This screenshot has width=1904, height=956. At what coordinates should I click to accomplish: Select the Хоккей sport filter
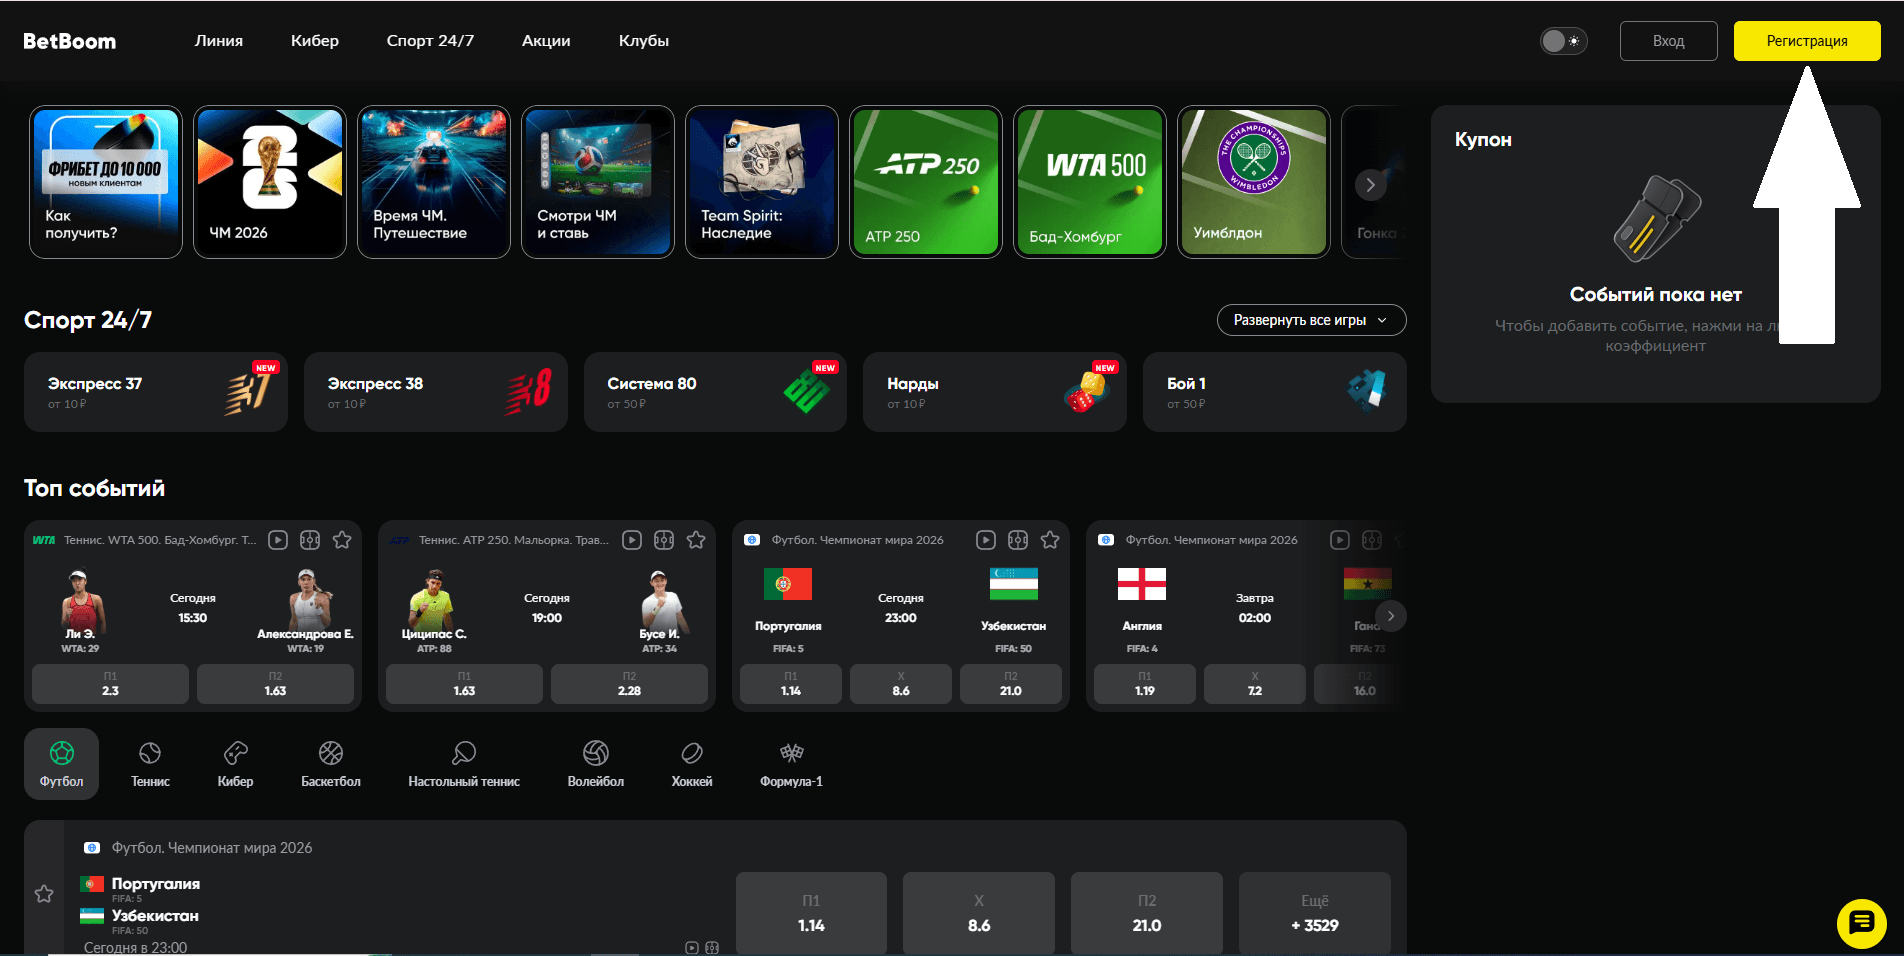click(x=692, y=764)
